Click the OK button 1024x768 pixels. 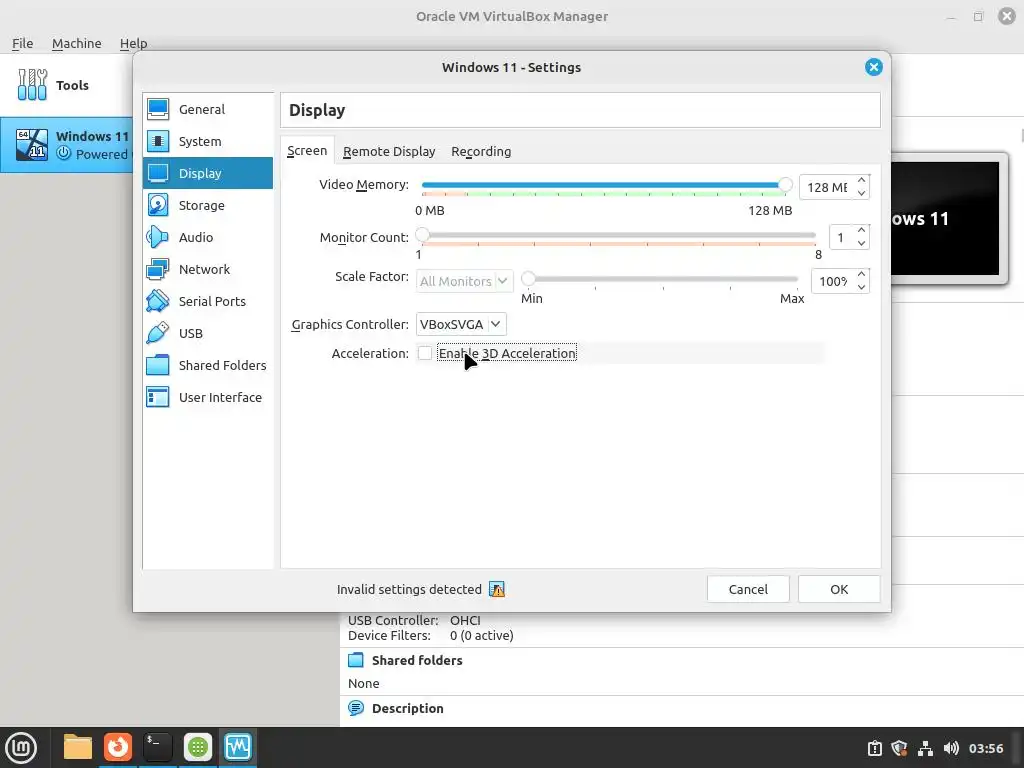coord(839,589)
